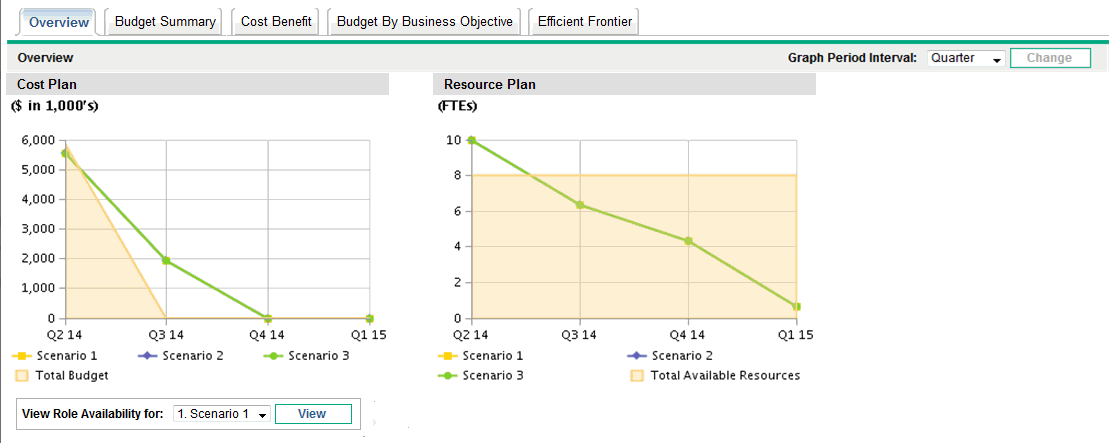1112x443 pixels.
Task: Open the View Role Availability scenario dropdown
Action: tap(220, 414)
